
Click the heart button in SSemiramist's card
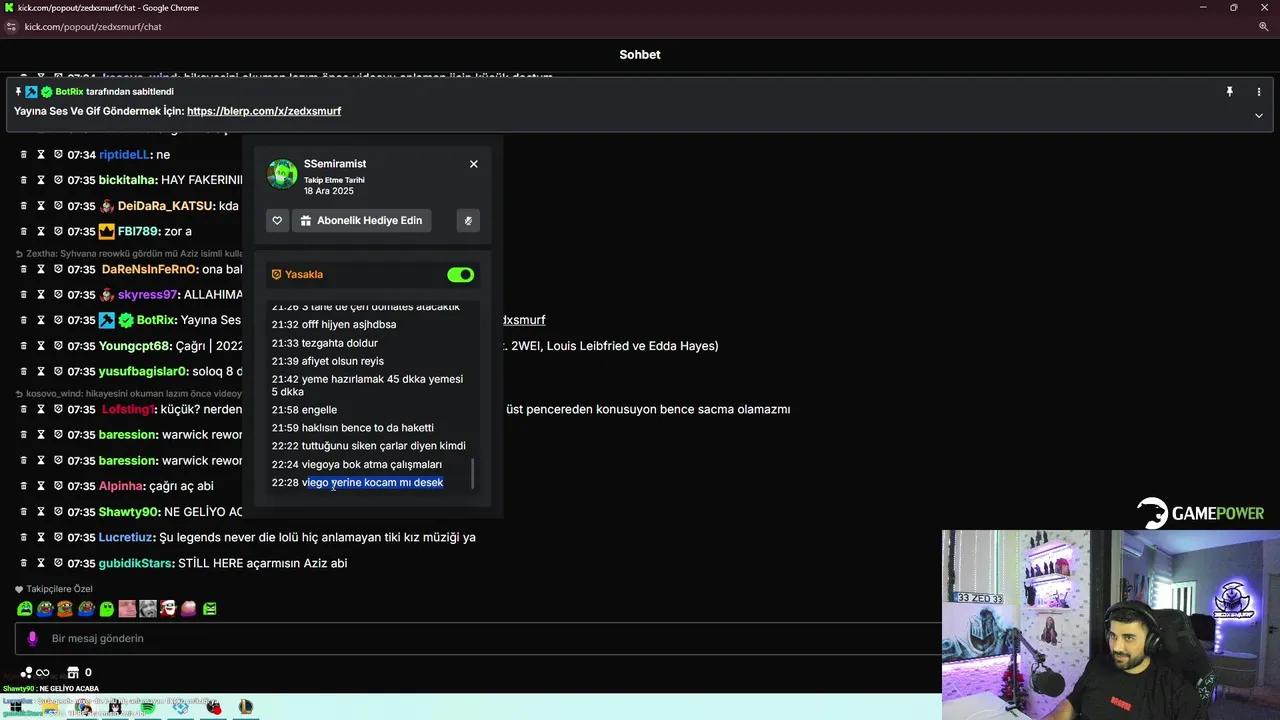pos(277,220)
